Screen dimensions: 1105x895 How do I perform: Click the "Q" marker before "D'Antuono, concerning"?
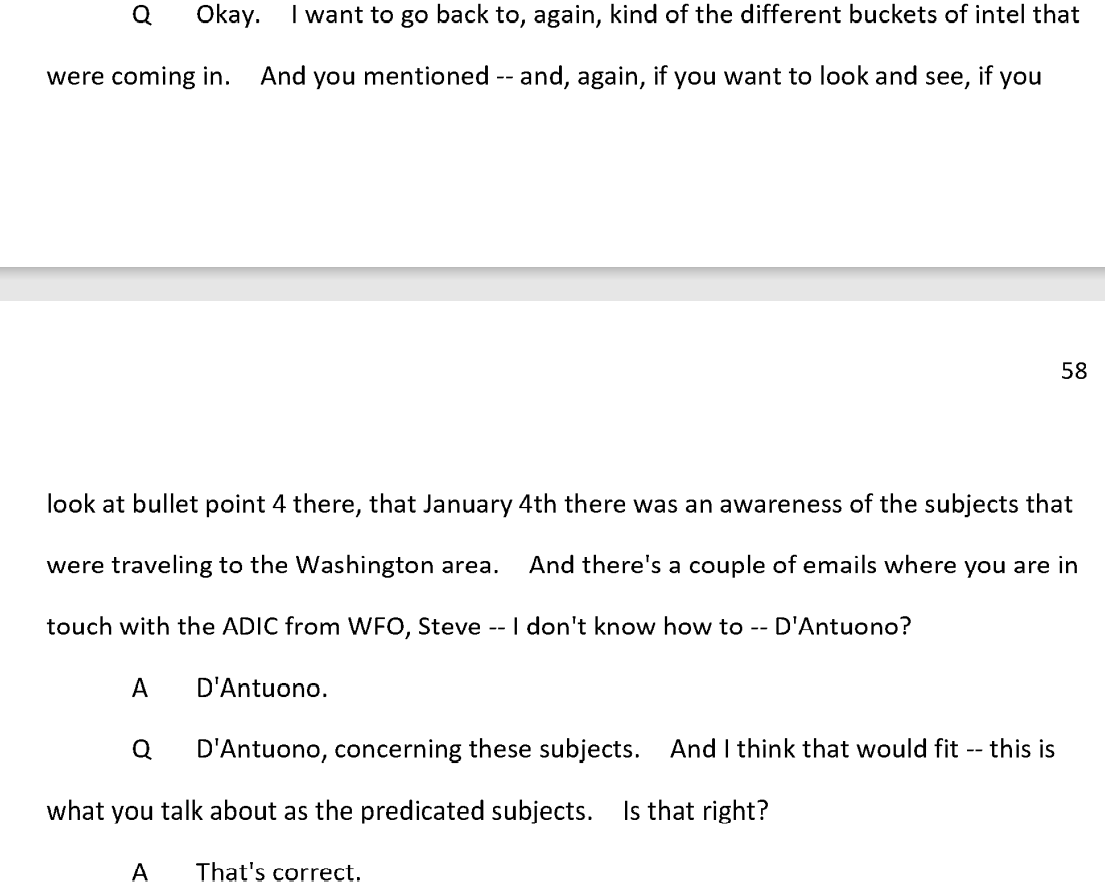click(141, 749)
